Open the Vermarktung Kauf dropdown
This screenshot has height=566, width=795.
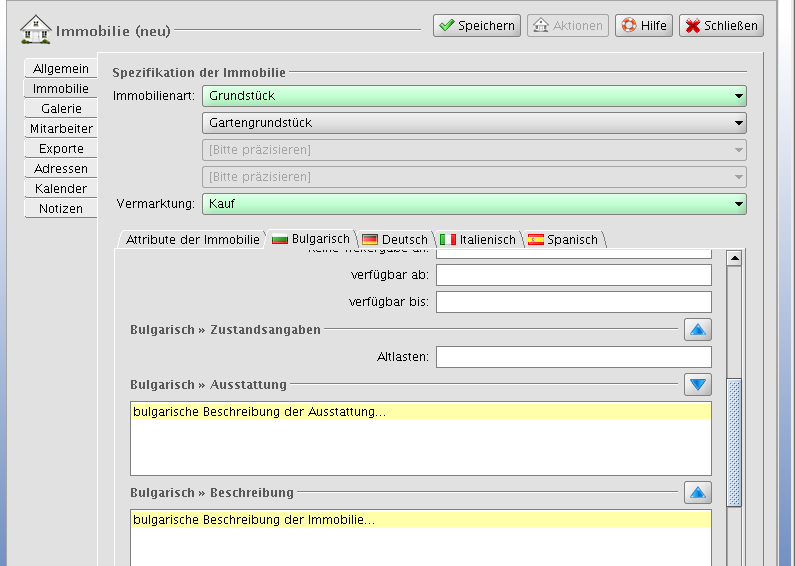(474, 204)
